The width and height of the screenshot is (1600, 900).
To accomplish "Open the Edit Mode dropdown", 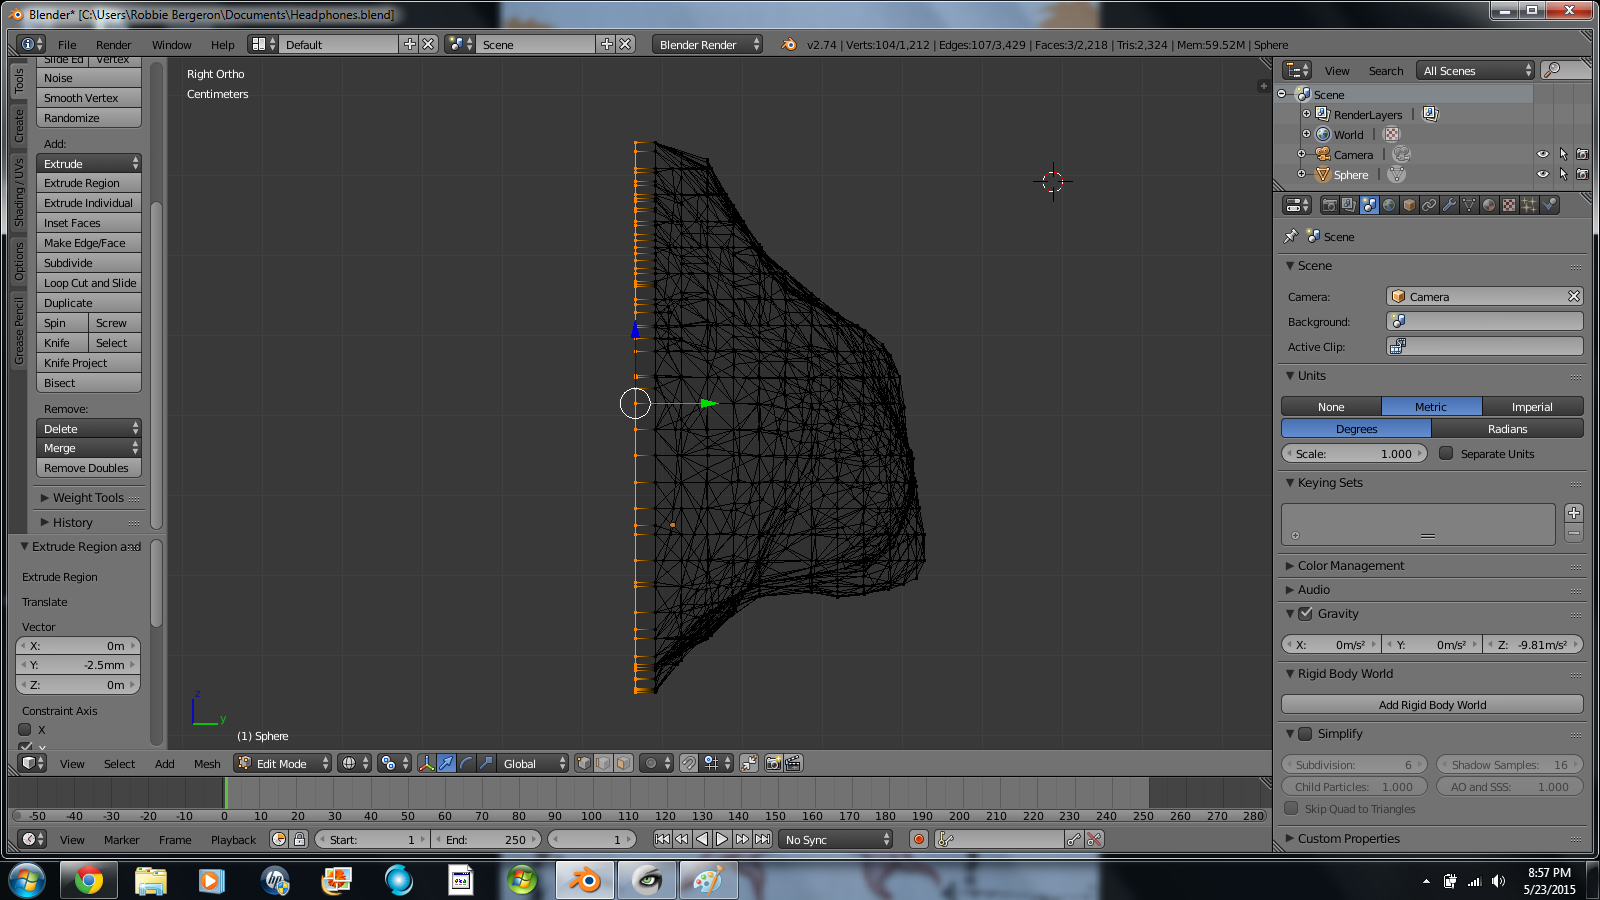I will click(x=283, y=763).
